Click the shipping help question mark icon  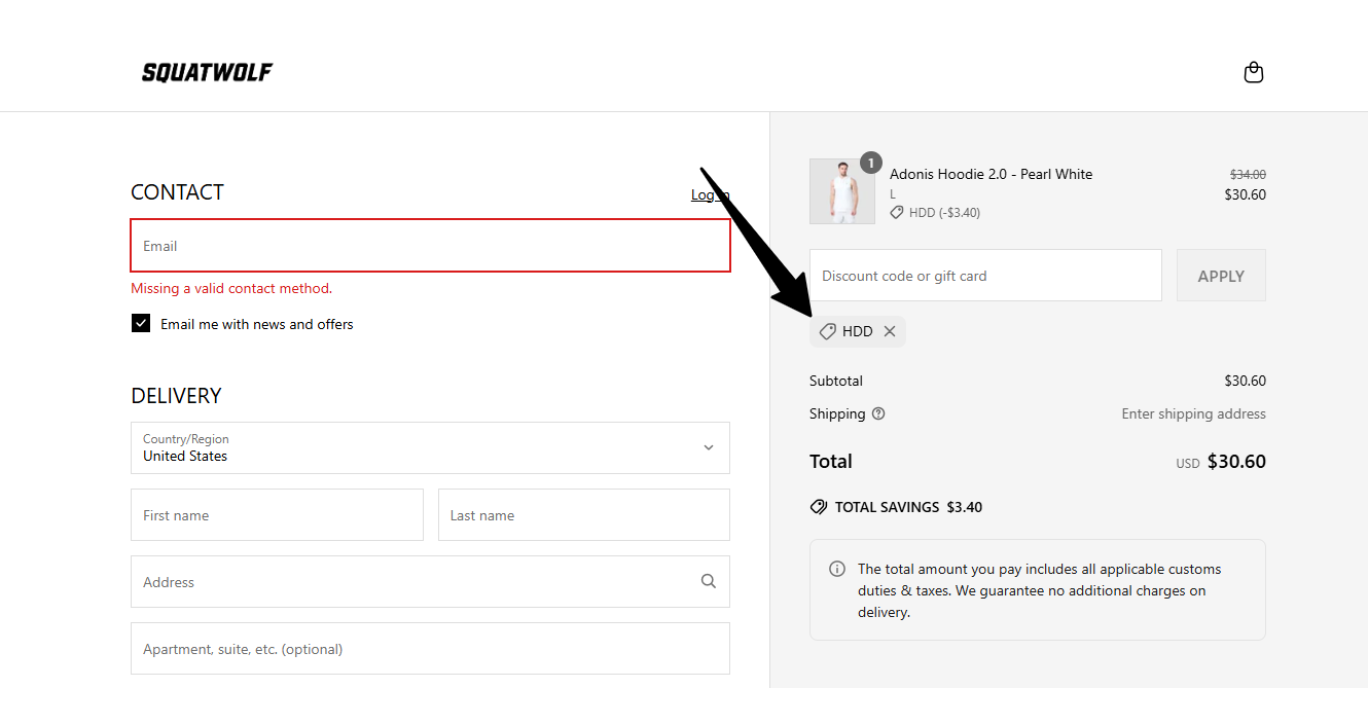pos(878,414)
